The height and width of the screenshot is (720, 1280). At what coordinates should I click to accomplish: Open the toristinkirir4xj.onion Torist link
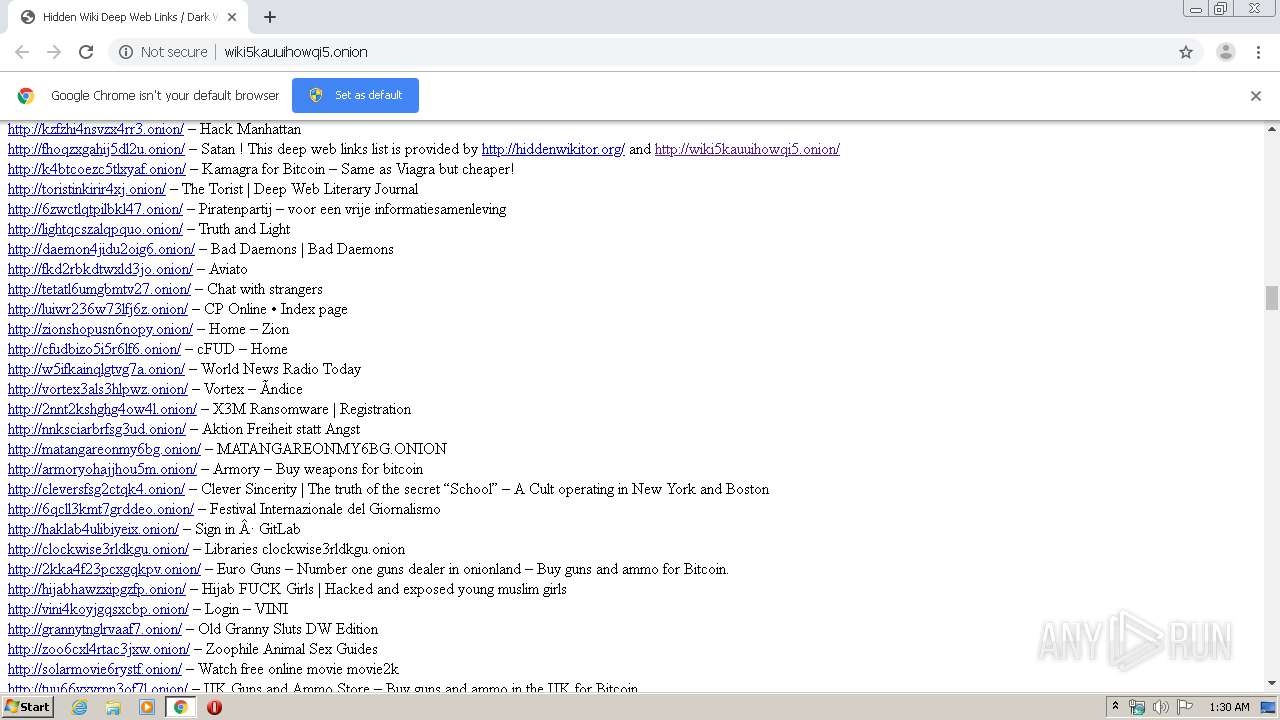click(87, 189)
